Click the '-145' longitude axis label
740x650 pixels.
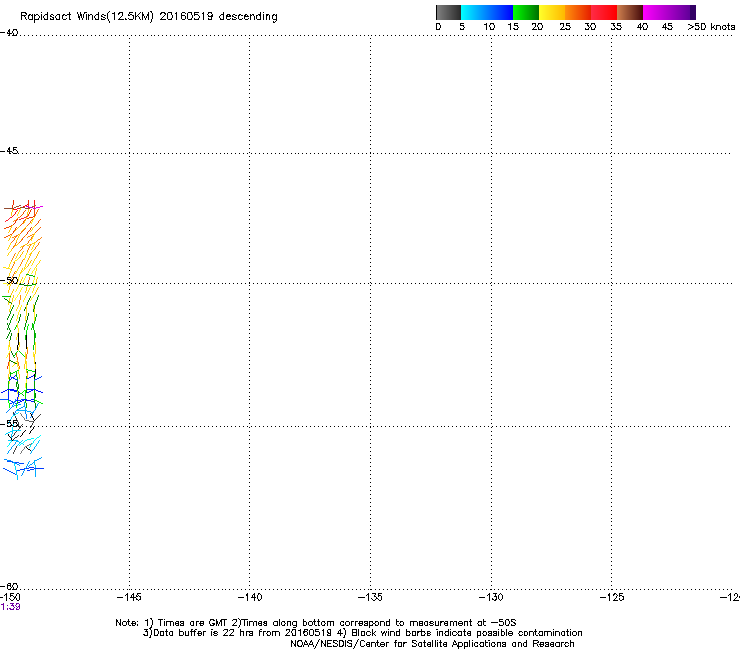129,597
